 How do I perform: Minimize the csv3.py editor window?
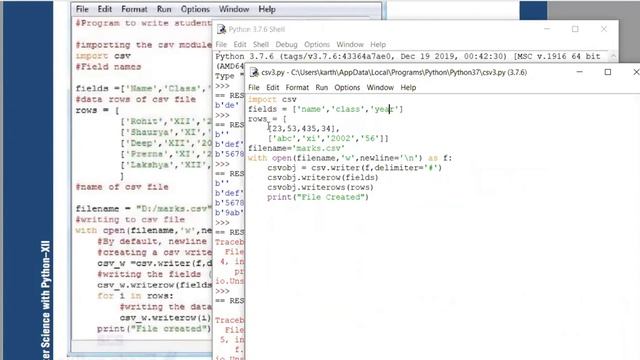click(579, 72)
